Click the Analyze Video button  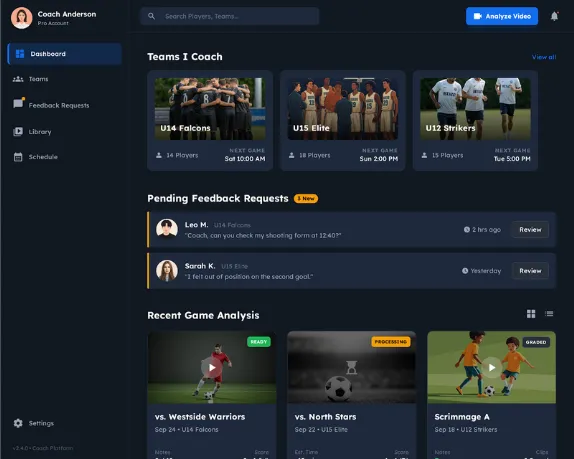tap(502, 16)
